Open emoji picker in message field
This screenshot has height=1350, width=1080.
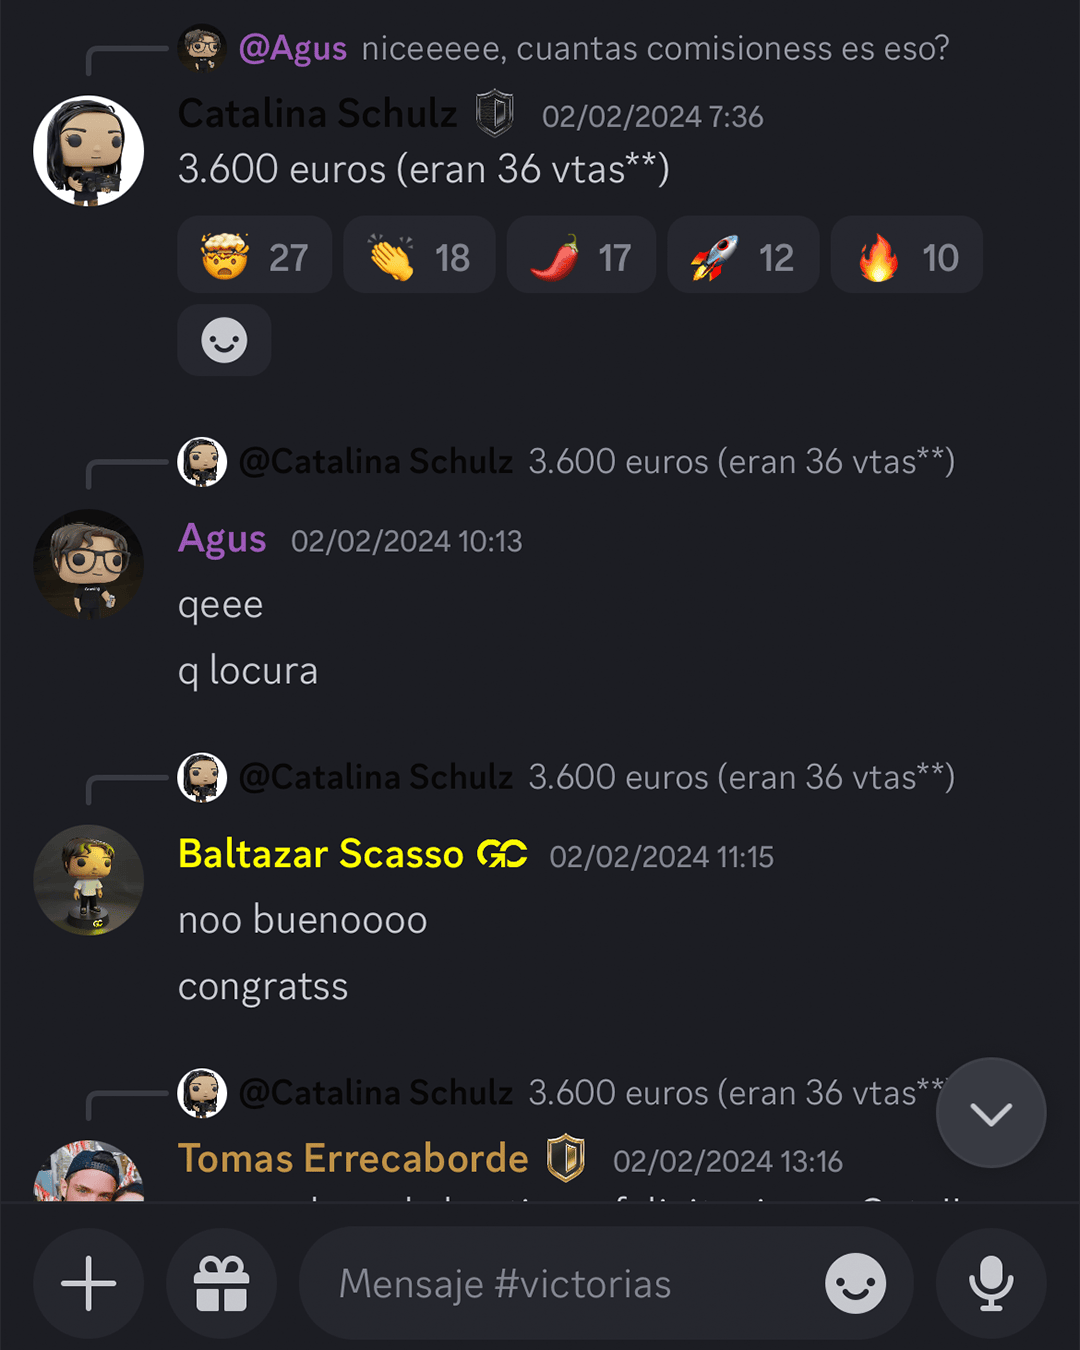click(x=855, y=1283)
